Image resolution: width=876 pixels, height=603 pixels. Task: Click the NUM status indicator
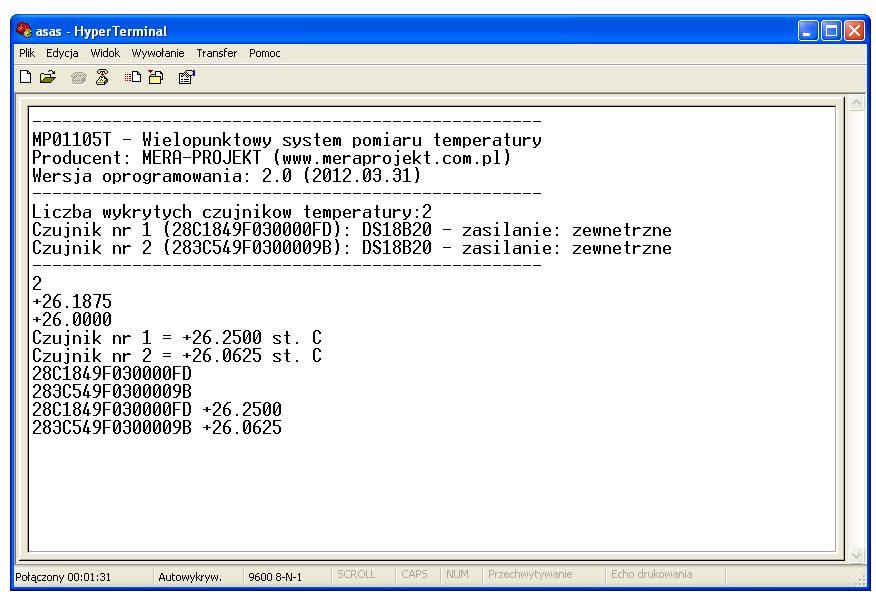(x=457, y=574)
